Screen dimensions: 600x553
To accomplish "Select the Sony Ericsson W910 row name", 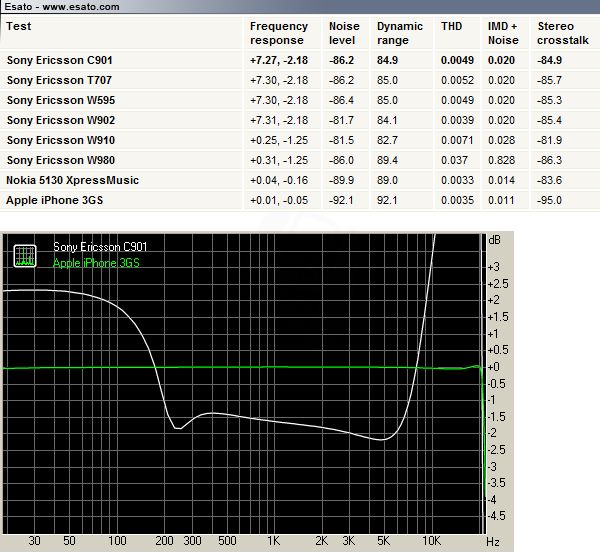I will click(61, 140).
